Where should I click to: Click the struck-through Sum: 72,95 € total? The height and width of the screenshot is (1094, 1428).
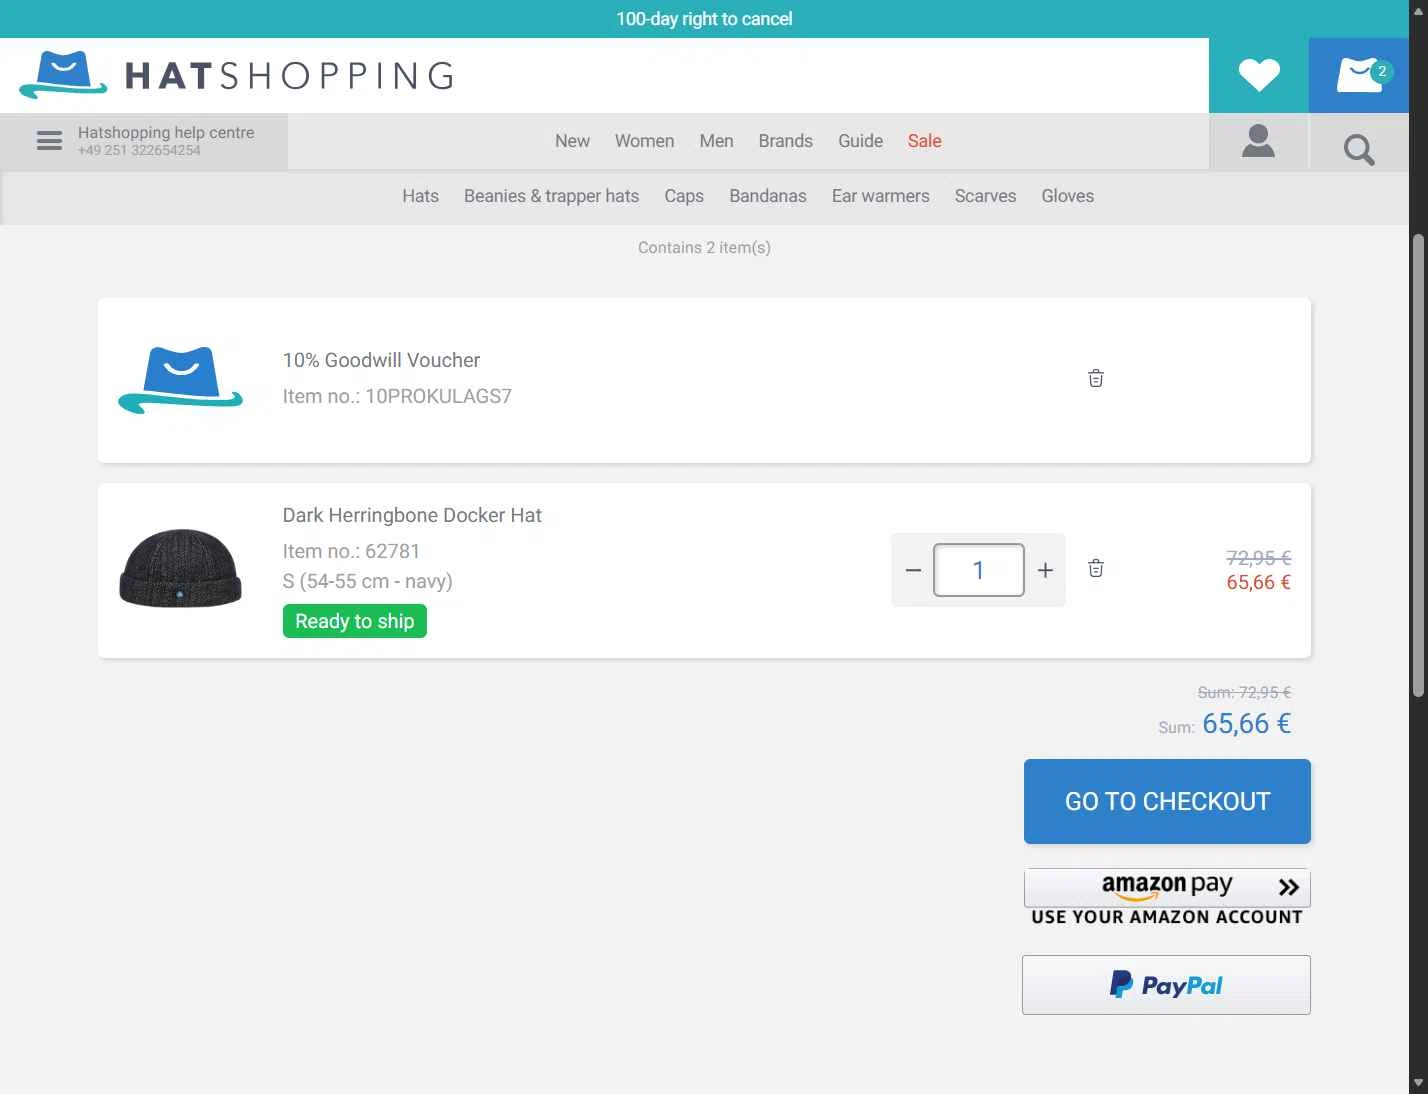[x=1244, y=692]
